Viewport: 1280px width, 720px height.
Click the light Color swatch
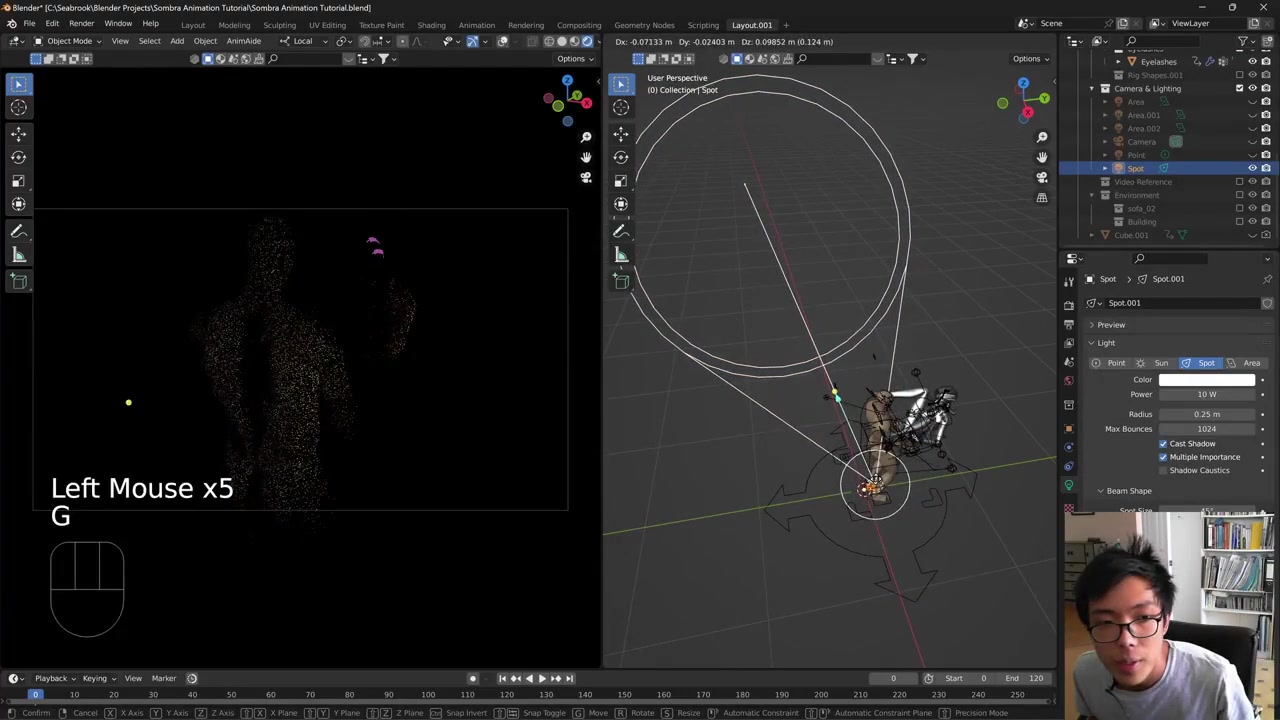click(x=1206, y=380)
